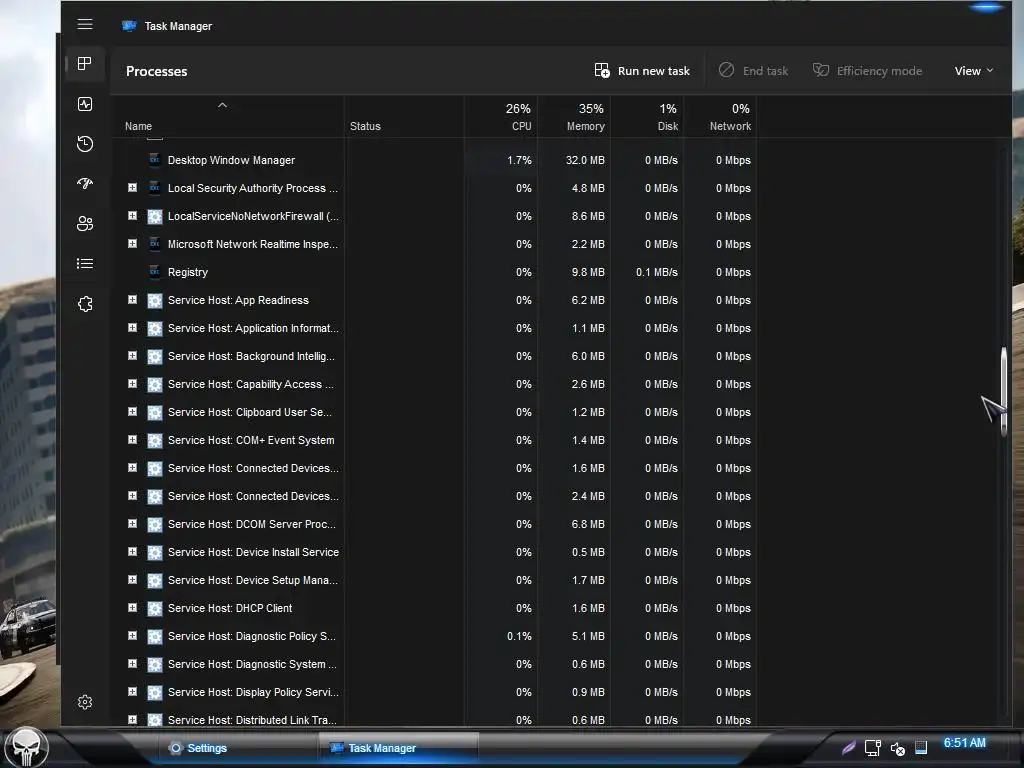The height and width of the screenshot is (768, 1024).
Task: Expand Microsoft Network Realtime Inspection row
Action: (133, 244)
